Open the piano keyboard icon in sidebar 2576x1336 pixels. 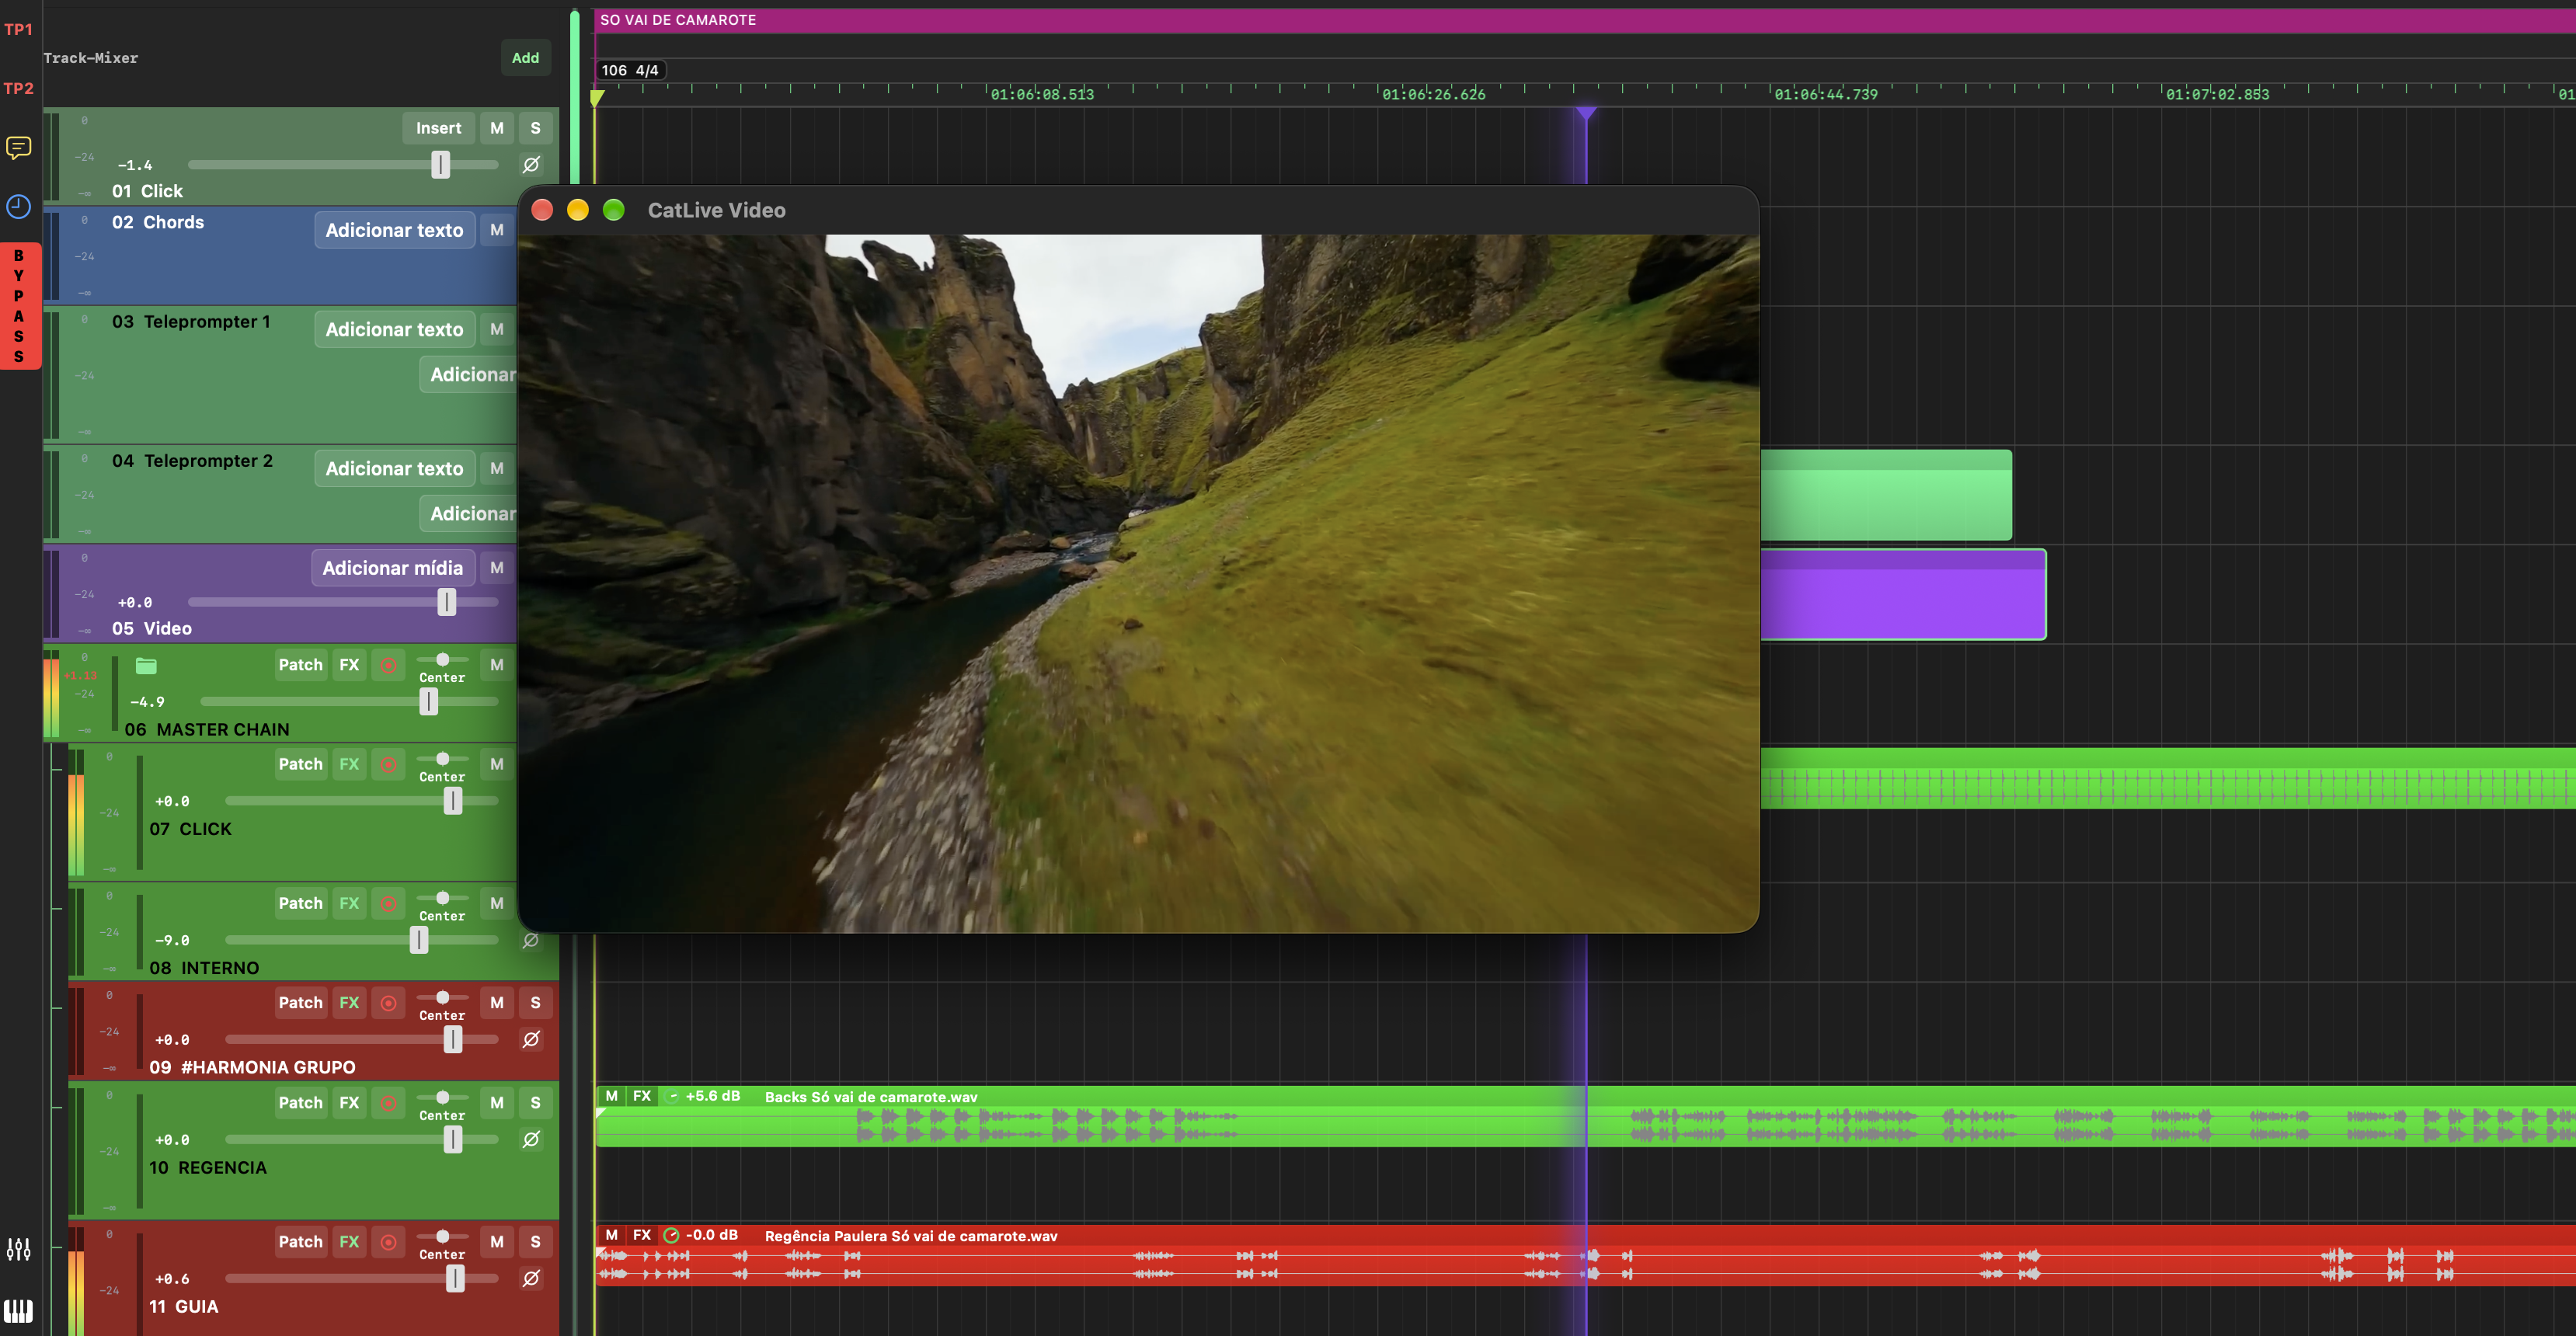point(18,1310)
